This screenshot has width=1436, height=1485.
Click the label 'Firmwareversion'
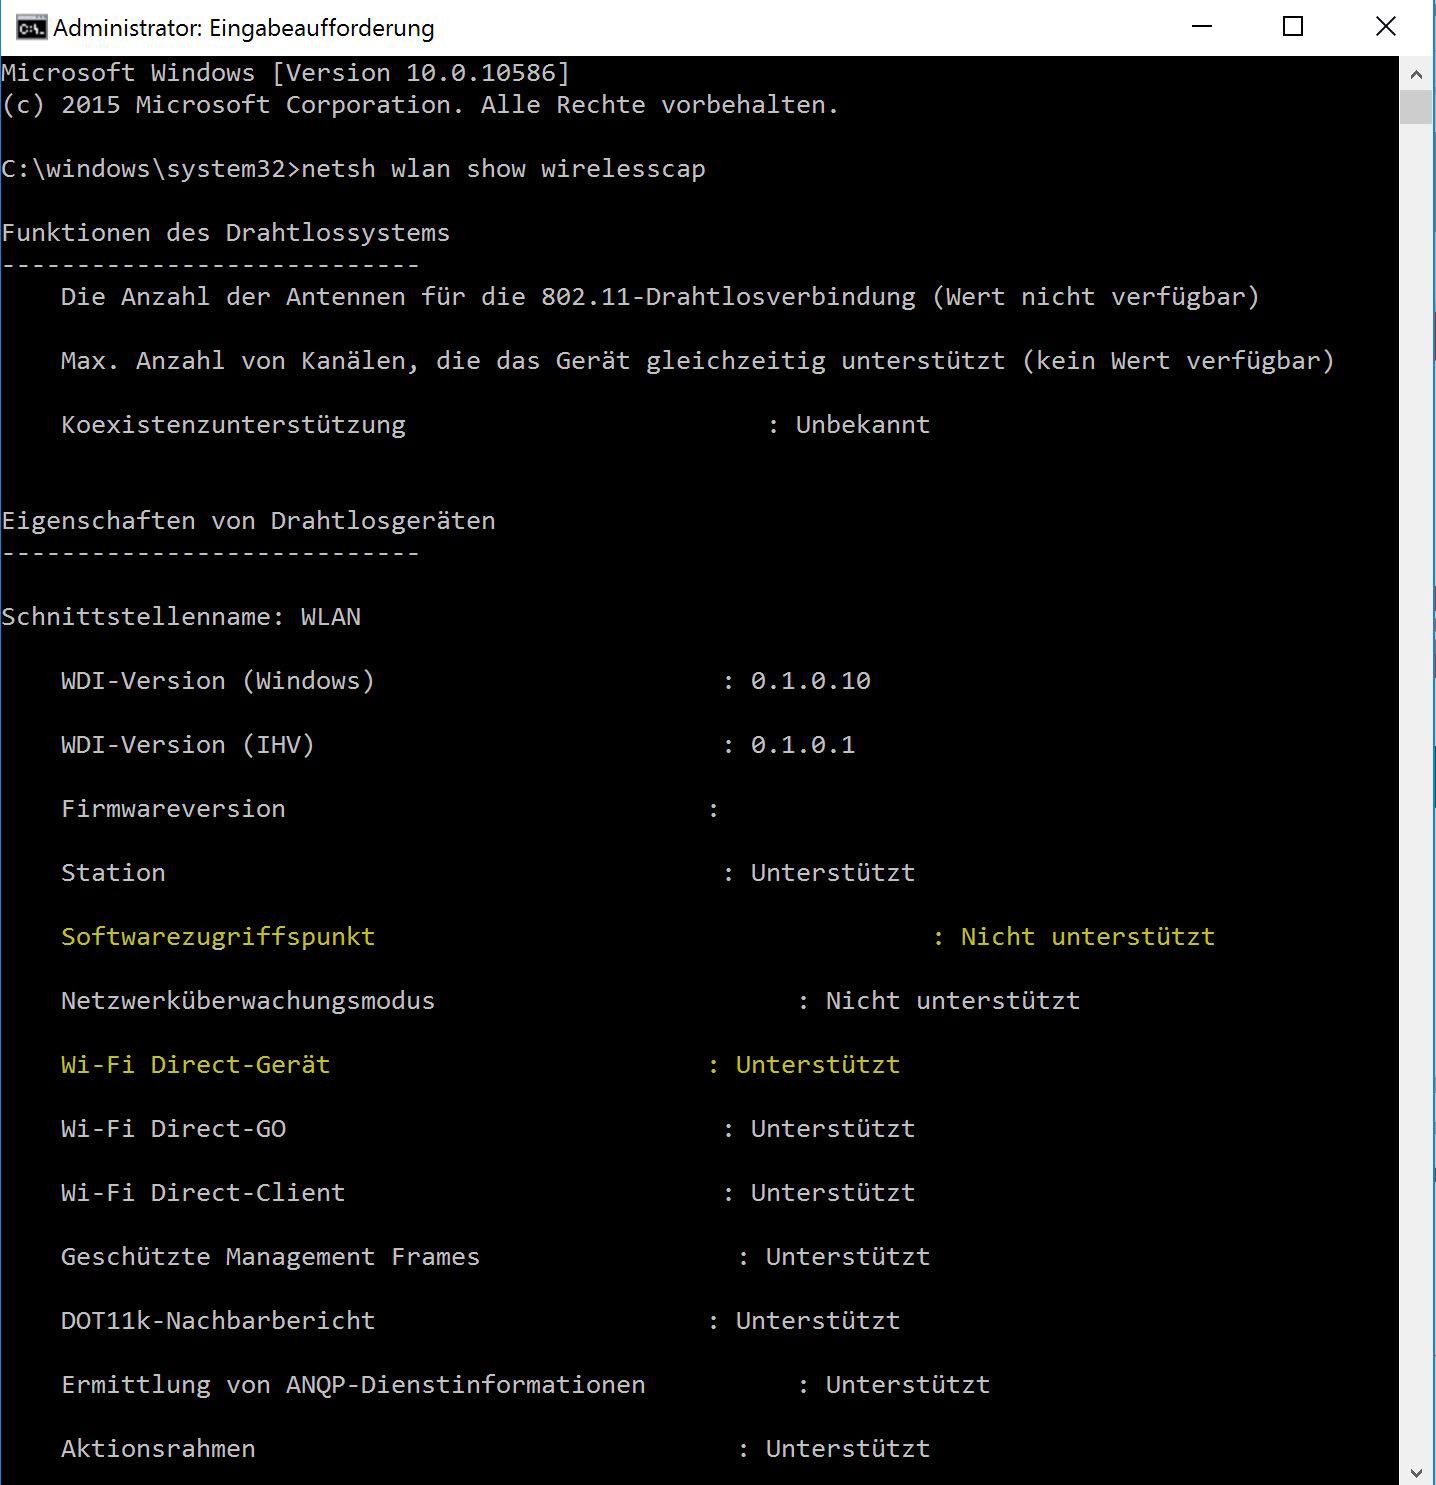point(173,809)
